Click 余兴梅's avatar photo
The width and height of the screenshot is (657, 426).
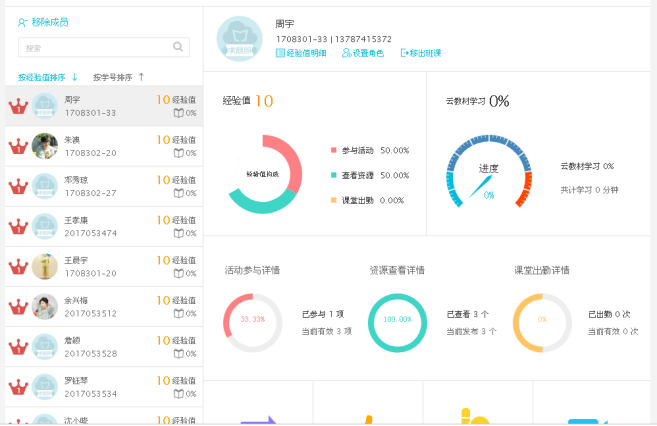tap(44, 306)
